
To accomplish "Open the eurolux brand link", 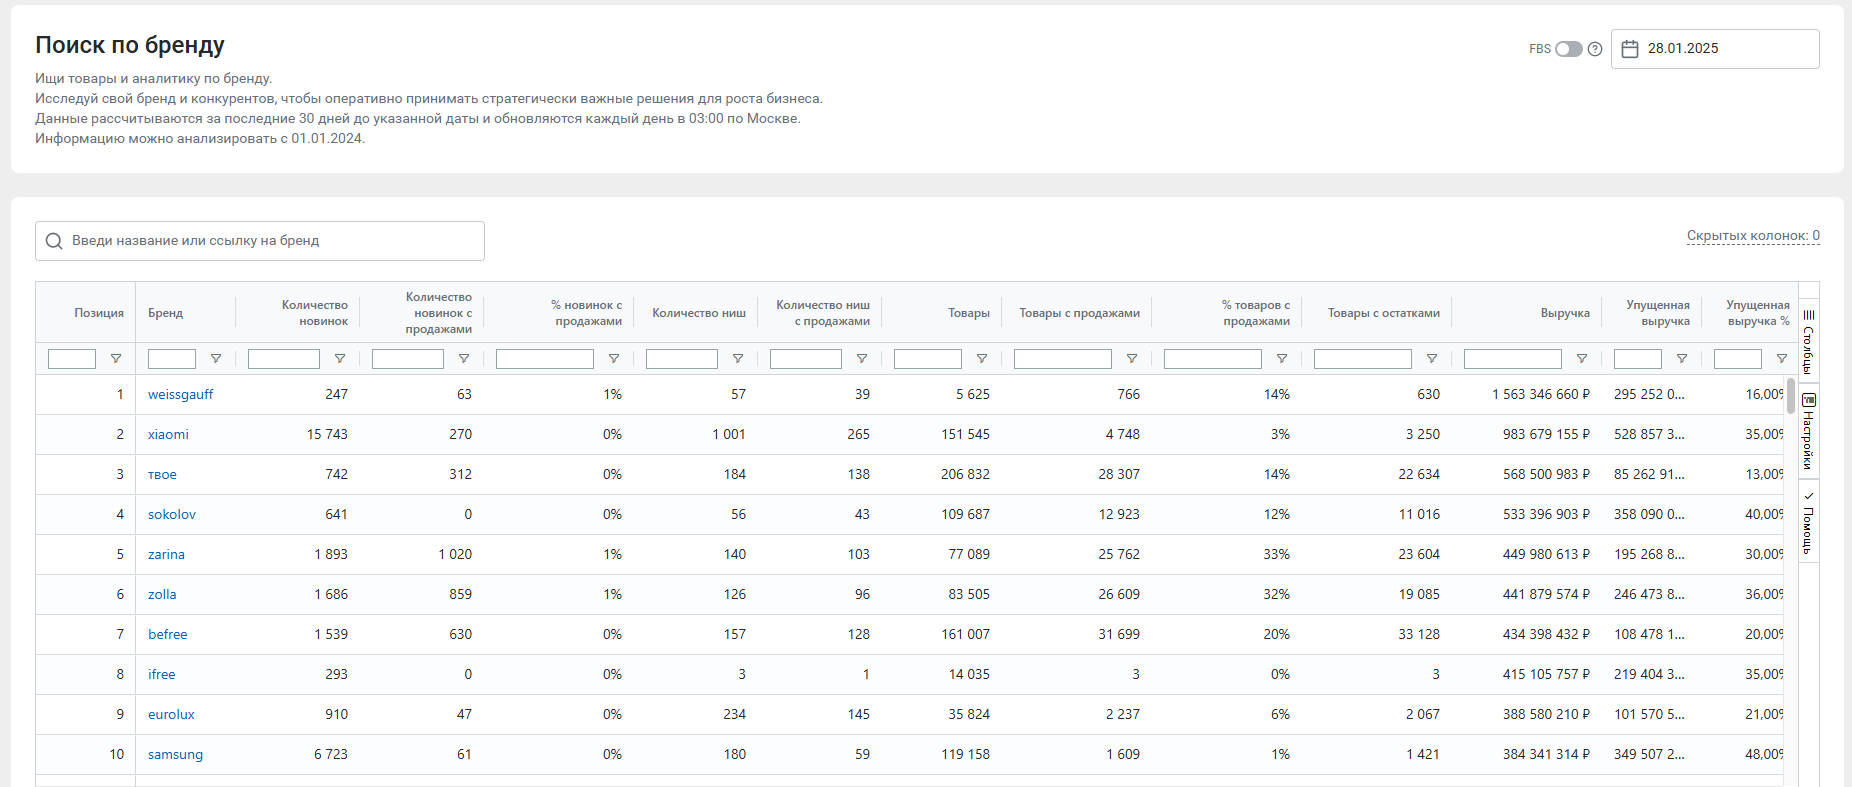I will point(171,714).
